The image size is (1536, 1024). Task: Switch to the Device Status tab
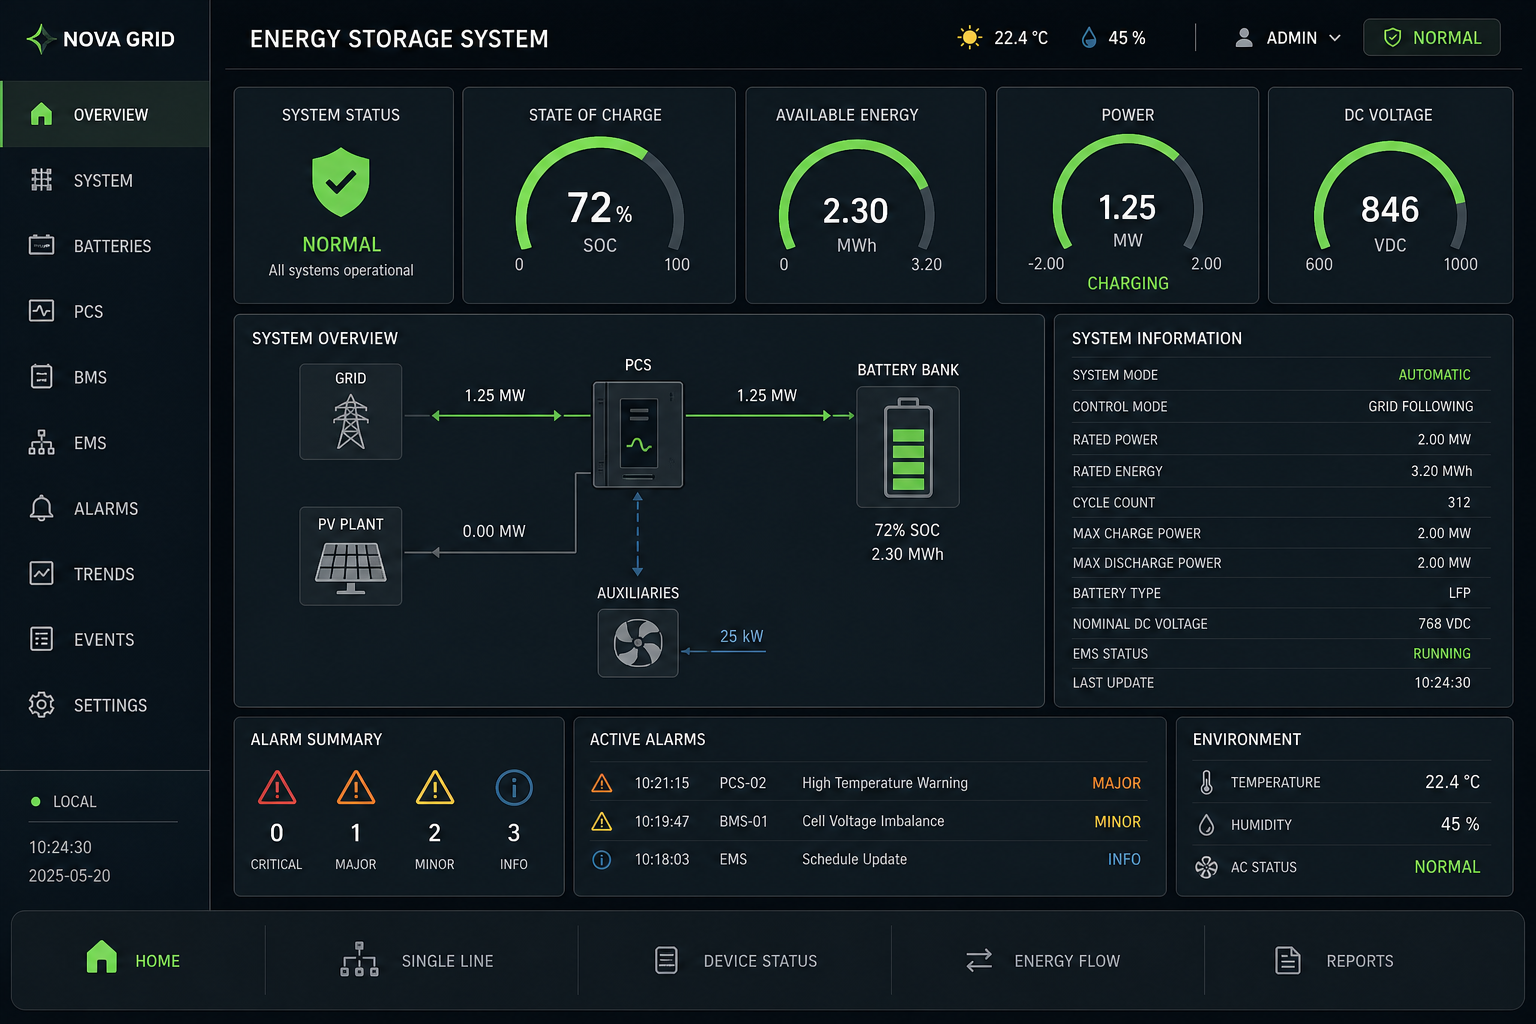click(x=735, y=960)
